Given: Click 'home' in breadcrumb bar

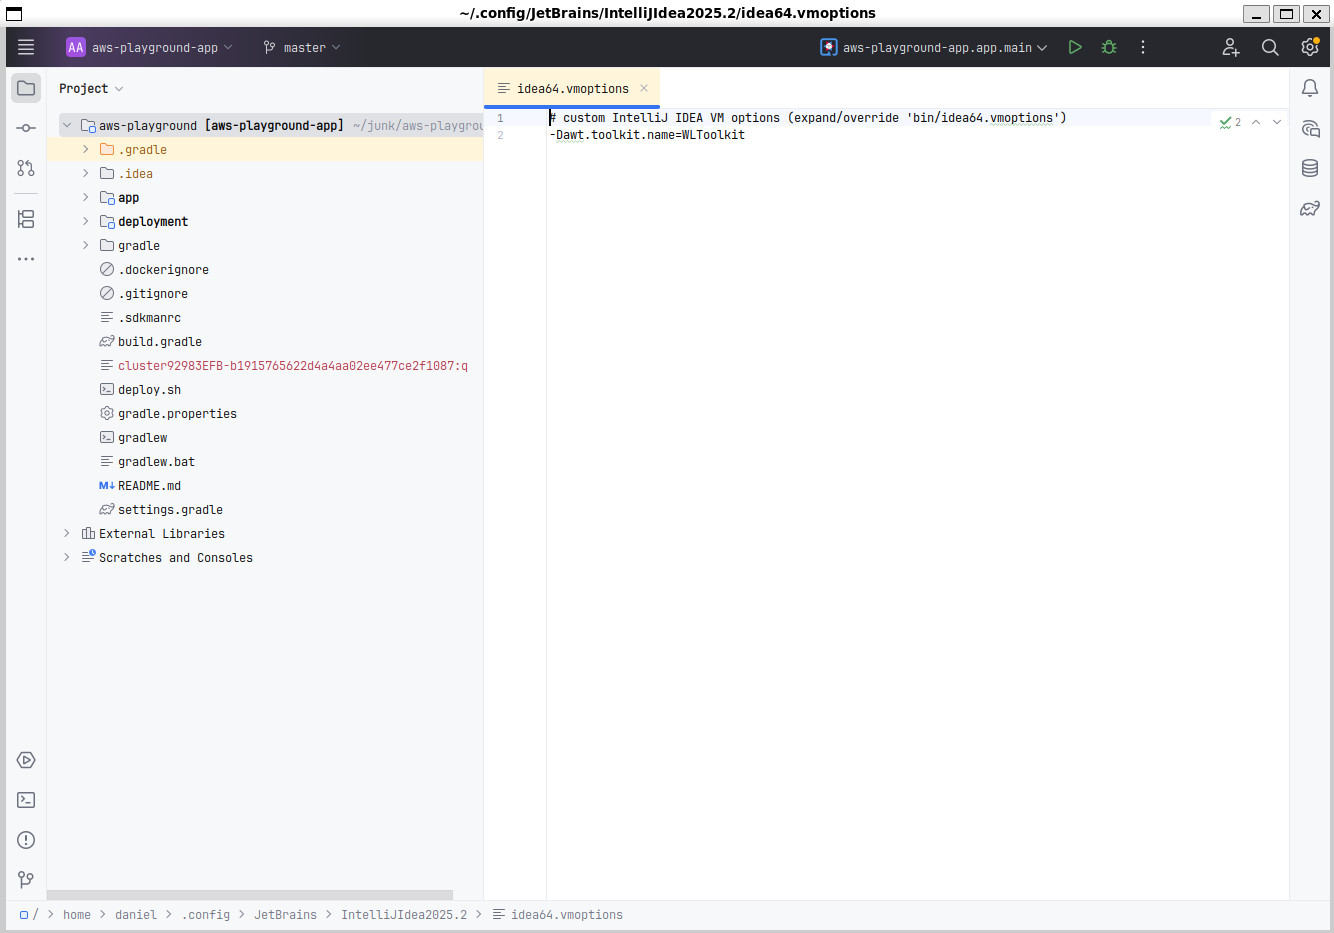Looking at the screenshot, I should click(x=77, y=915).
